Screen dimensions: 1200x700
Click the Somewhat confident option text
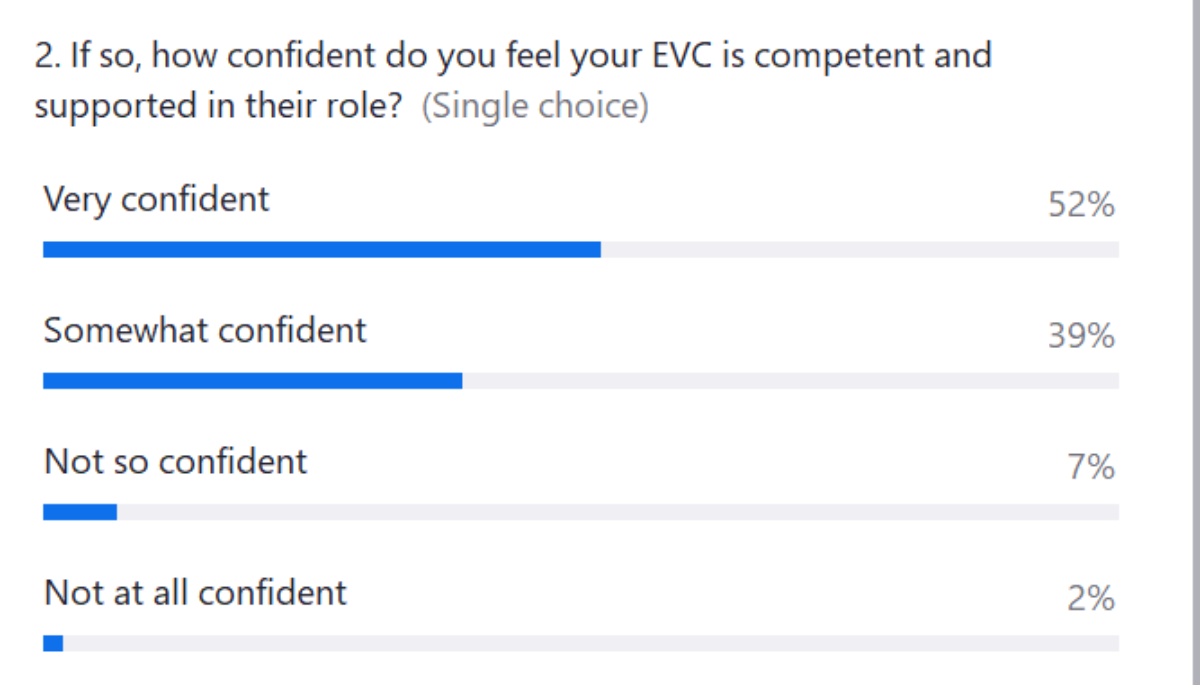(205, 330)
